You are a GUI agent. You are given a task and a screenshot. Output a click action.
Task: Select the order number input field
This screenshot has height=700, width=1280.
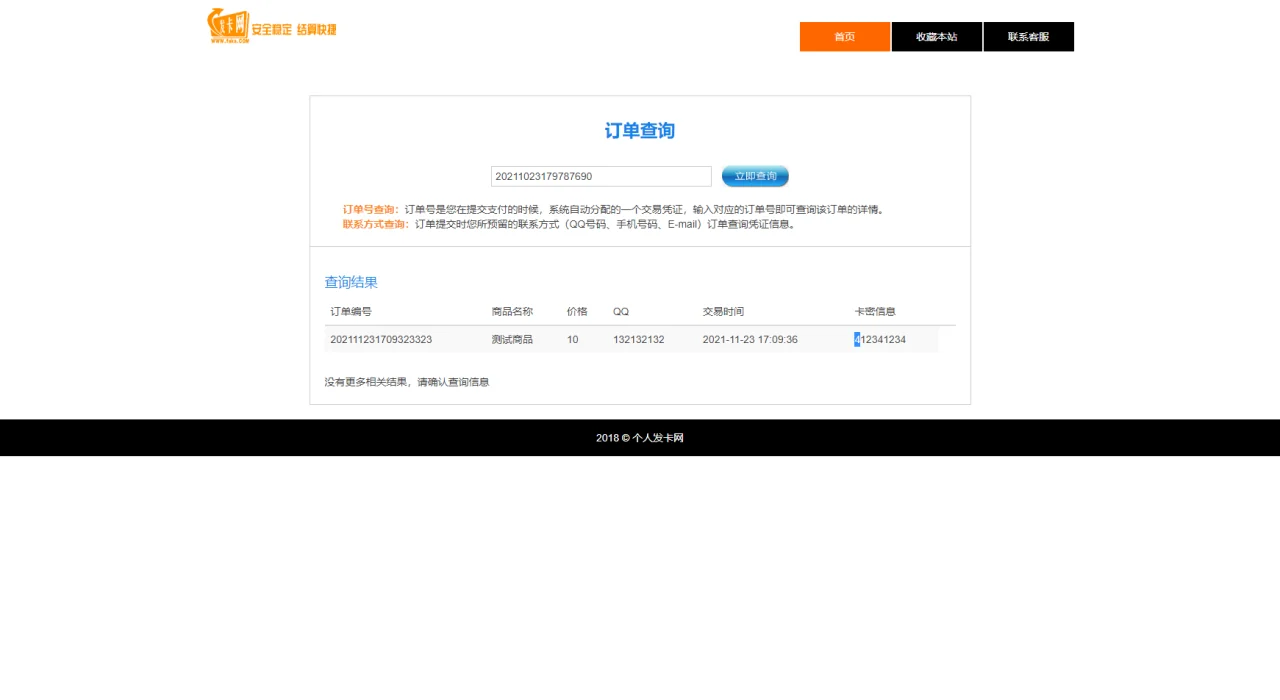point(600,176)
